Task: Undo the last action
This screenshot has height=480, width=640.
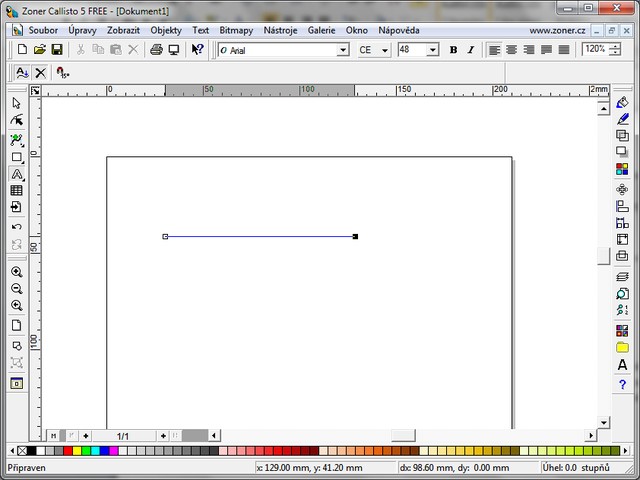Action: click(16, 227)
